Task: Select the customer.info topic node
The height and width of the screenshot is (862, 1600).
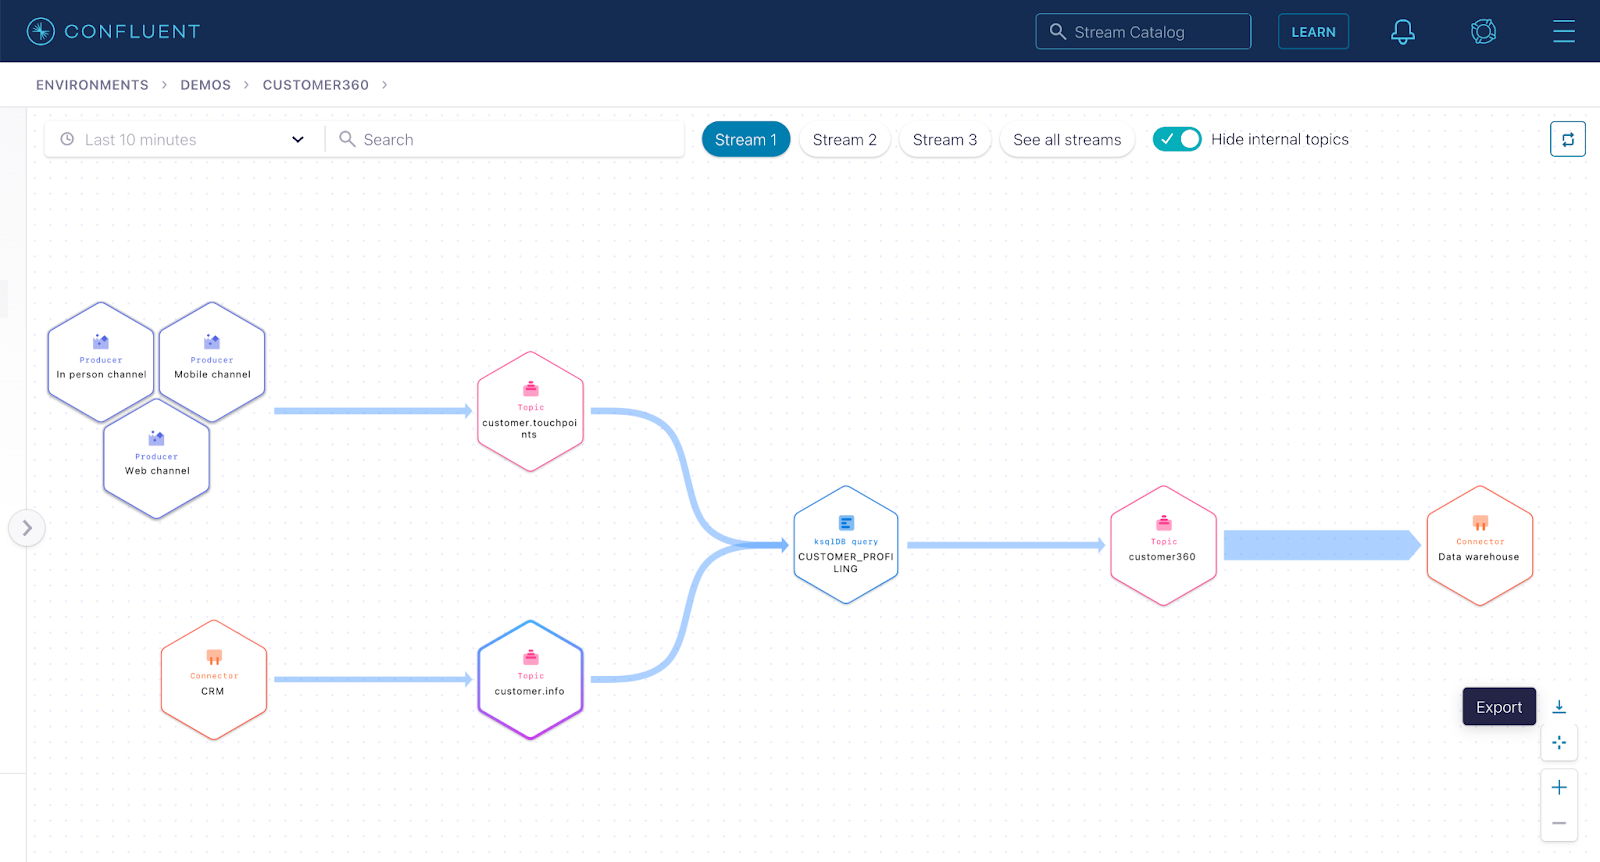Action: [530, 680]
